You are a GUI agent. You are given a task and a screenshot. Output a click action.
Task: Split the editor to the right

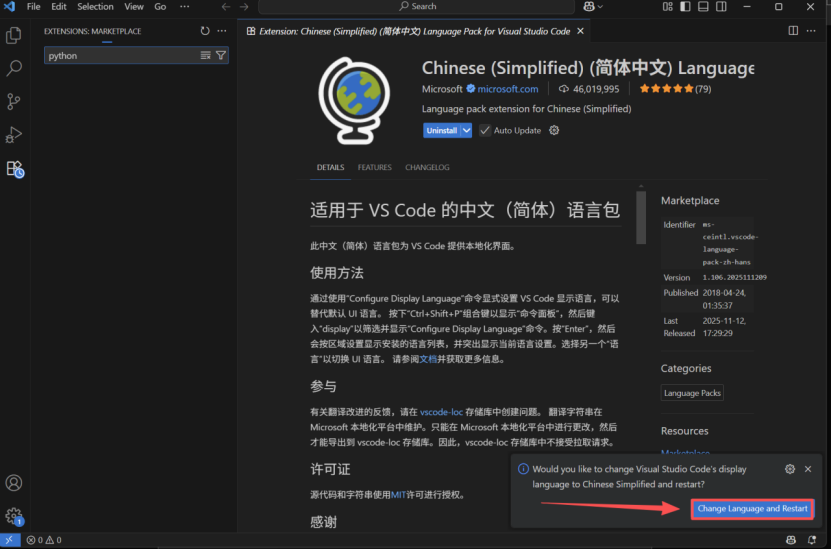pyautogui.click(x=793, y=31)
